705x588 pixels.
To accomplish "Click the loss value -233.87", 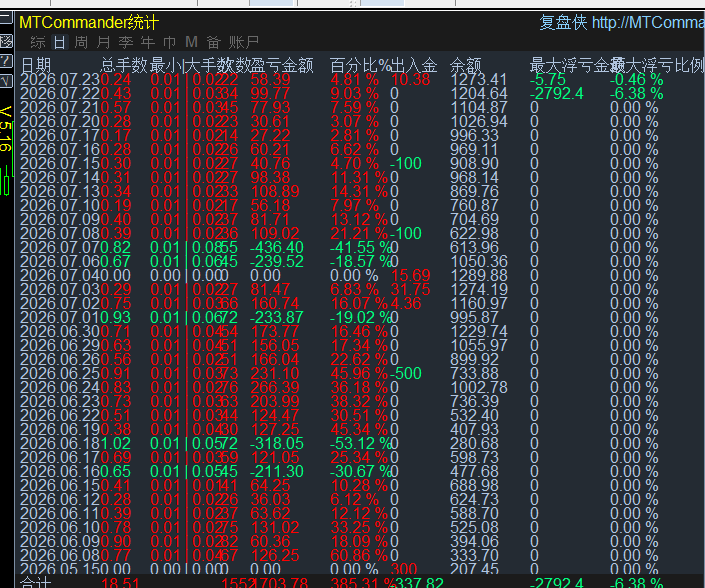I will tap(277, 317).
